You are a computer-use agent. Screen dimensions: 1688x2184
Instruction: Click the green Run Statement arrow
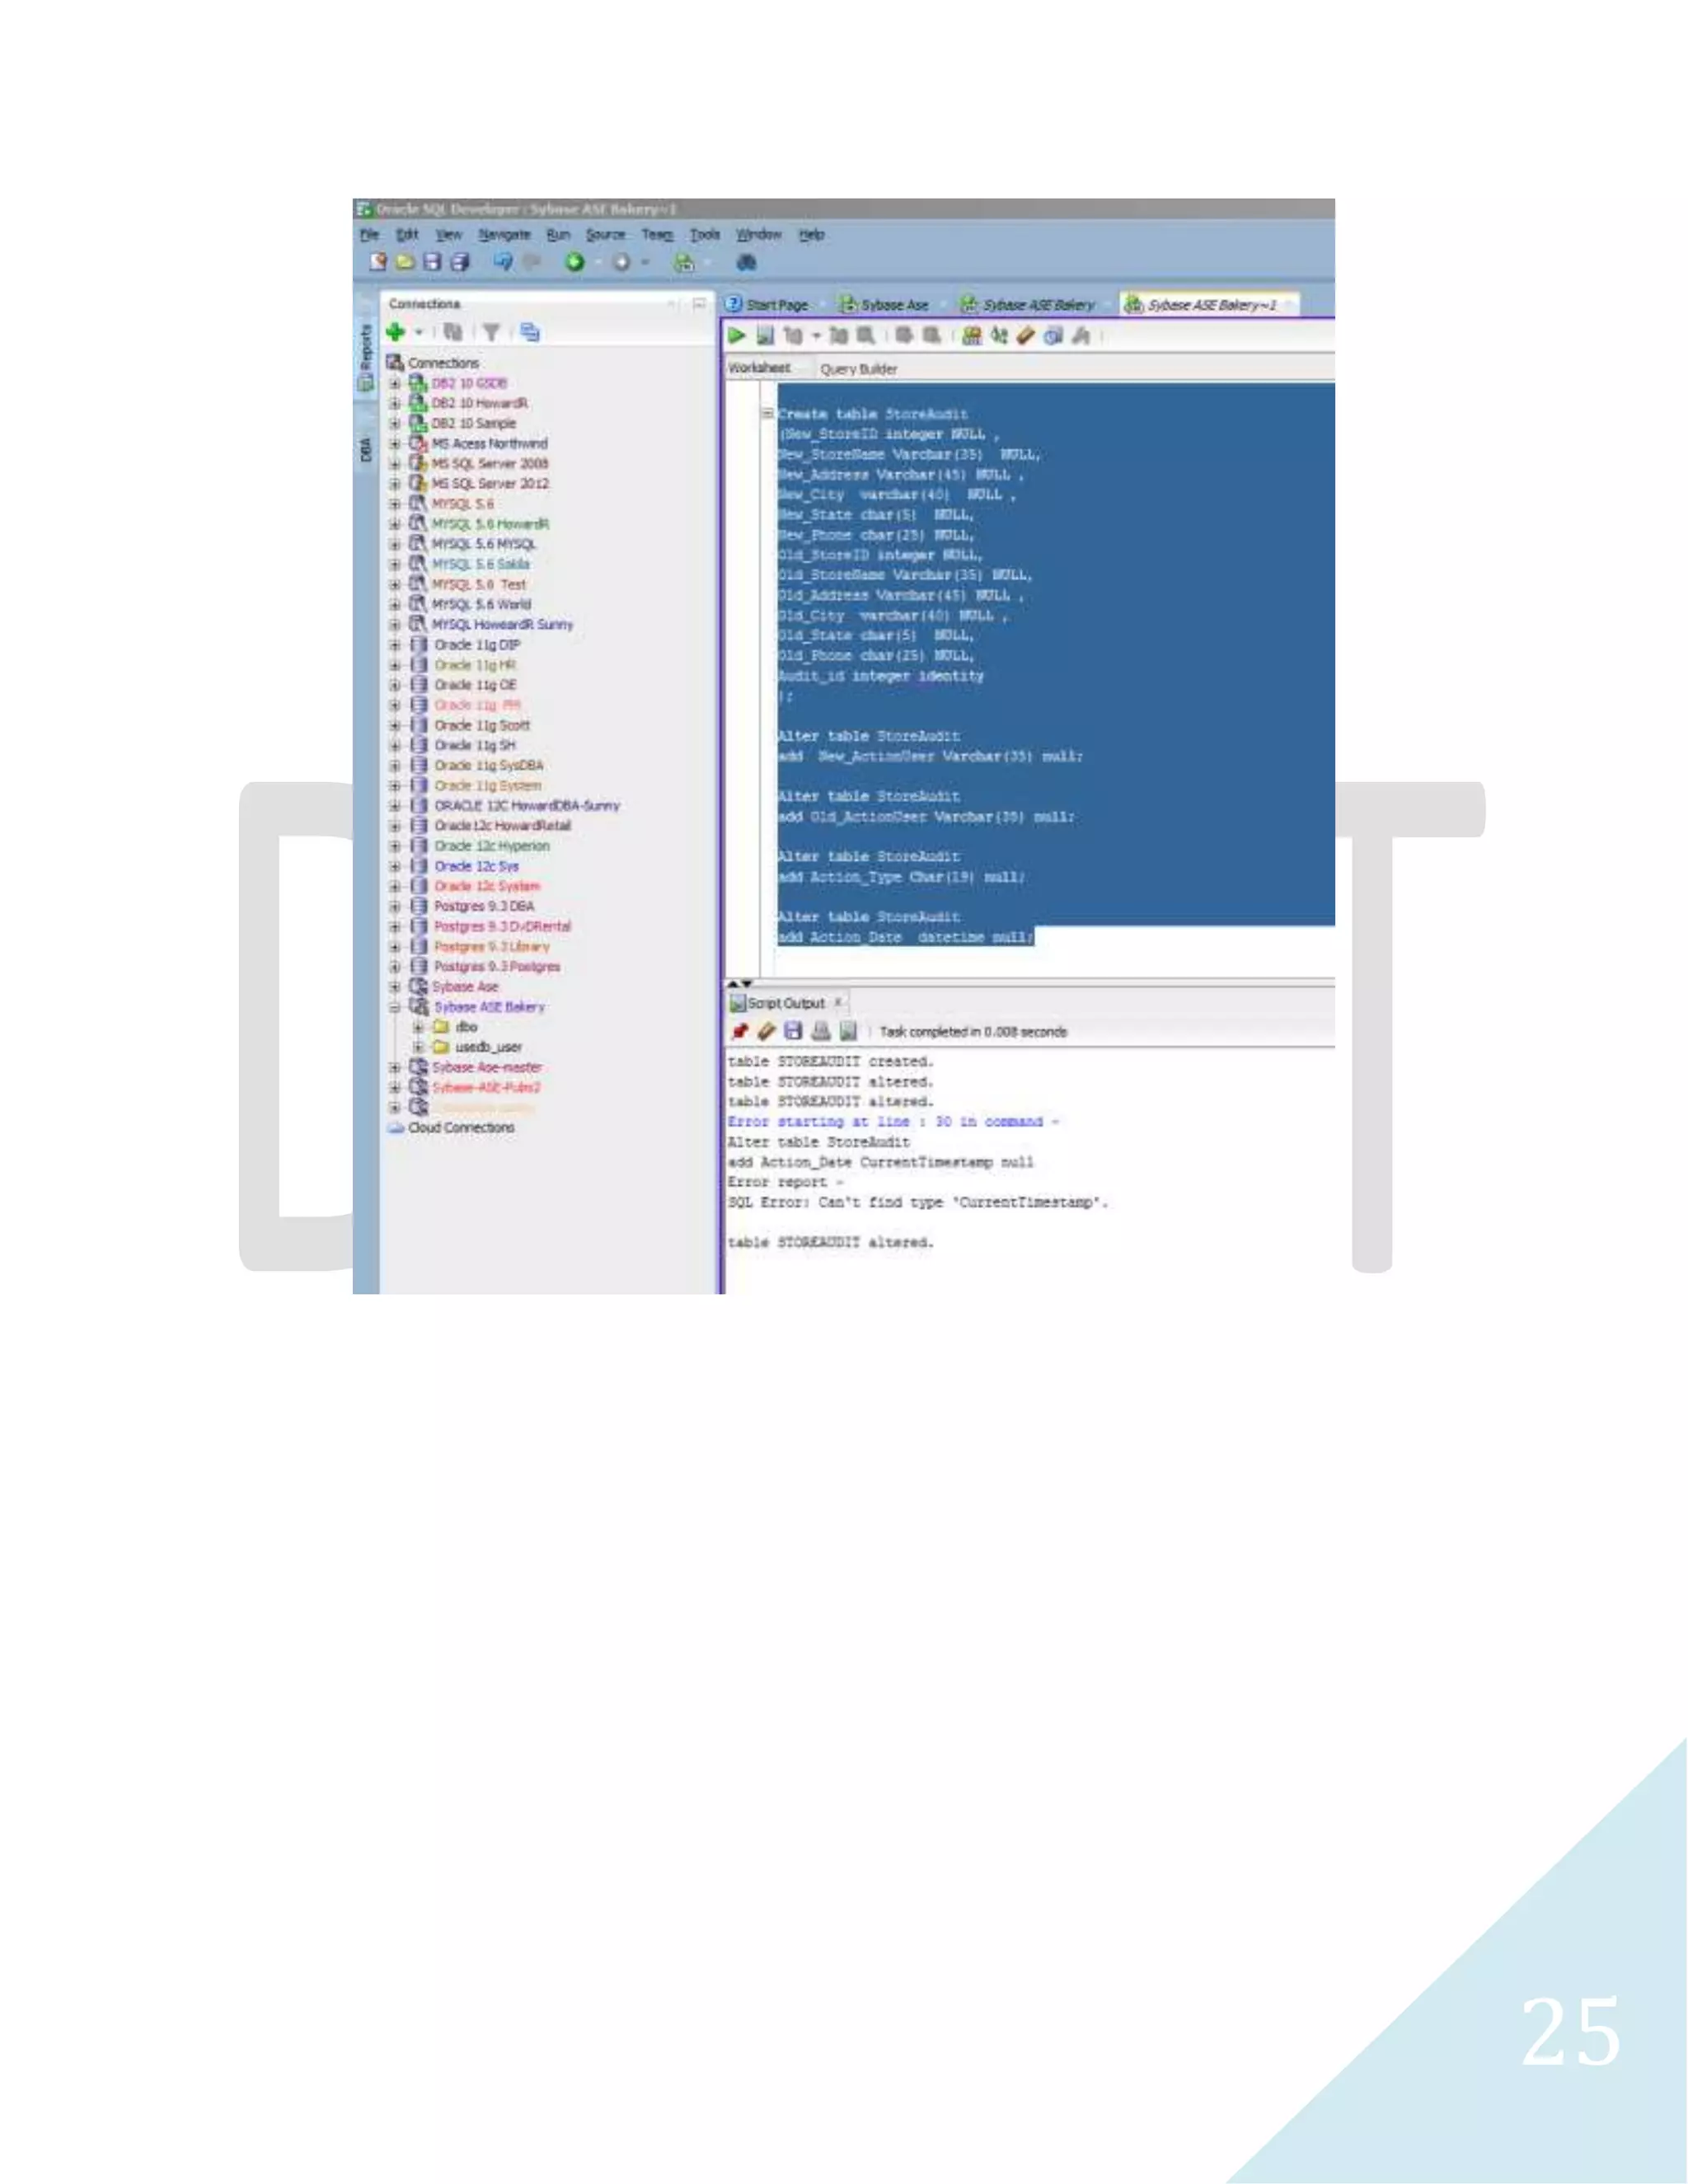737,336
